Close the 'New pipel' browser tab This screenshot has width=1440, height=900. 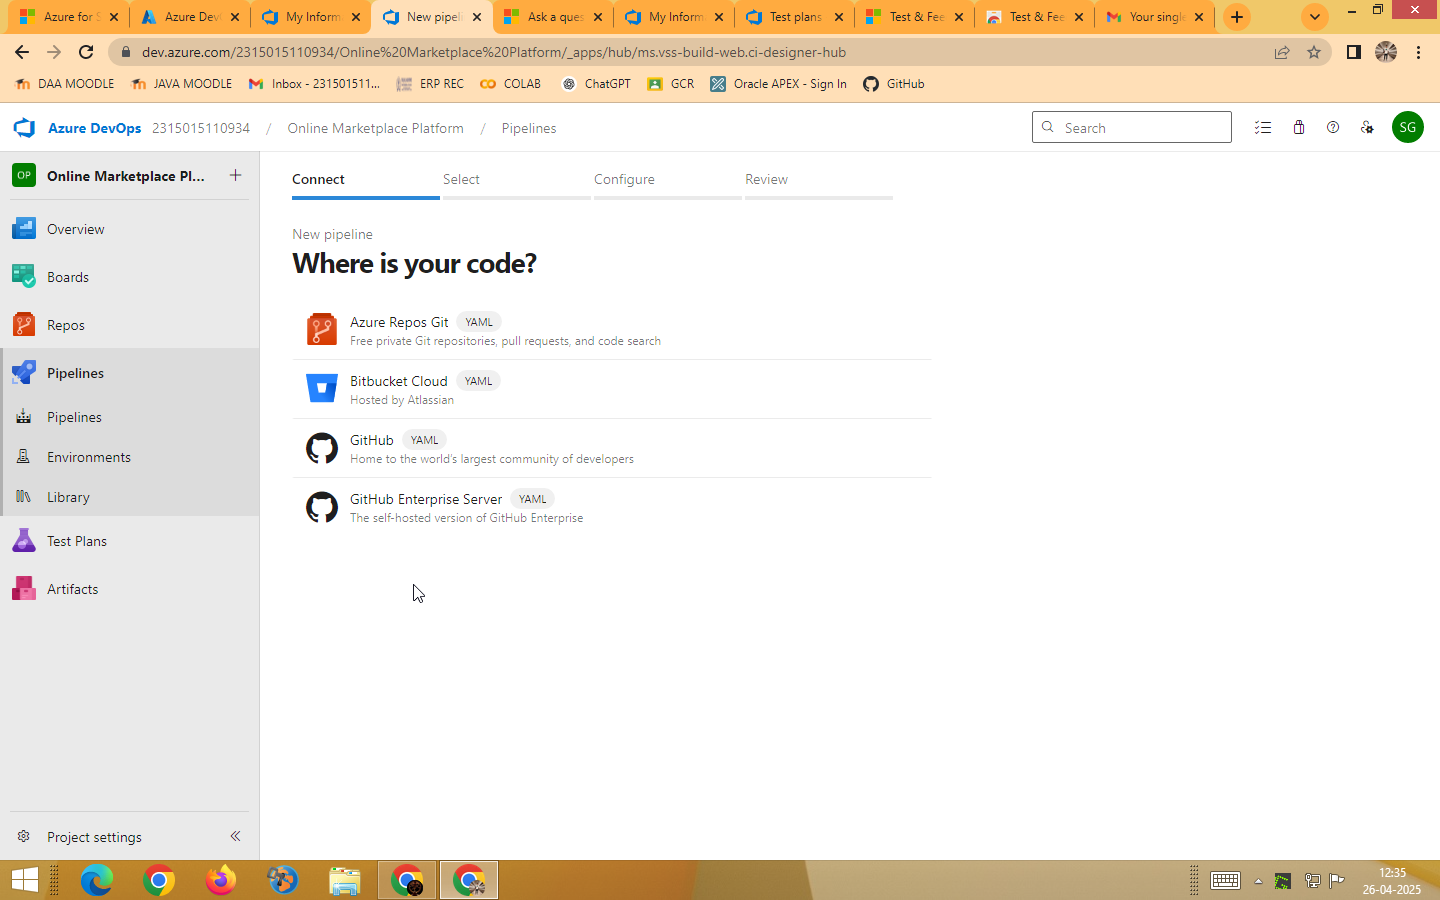point(477,17)
